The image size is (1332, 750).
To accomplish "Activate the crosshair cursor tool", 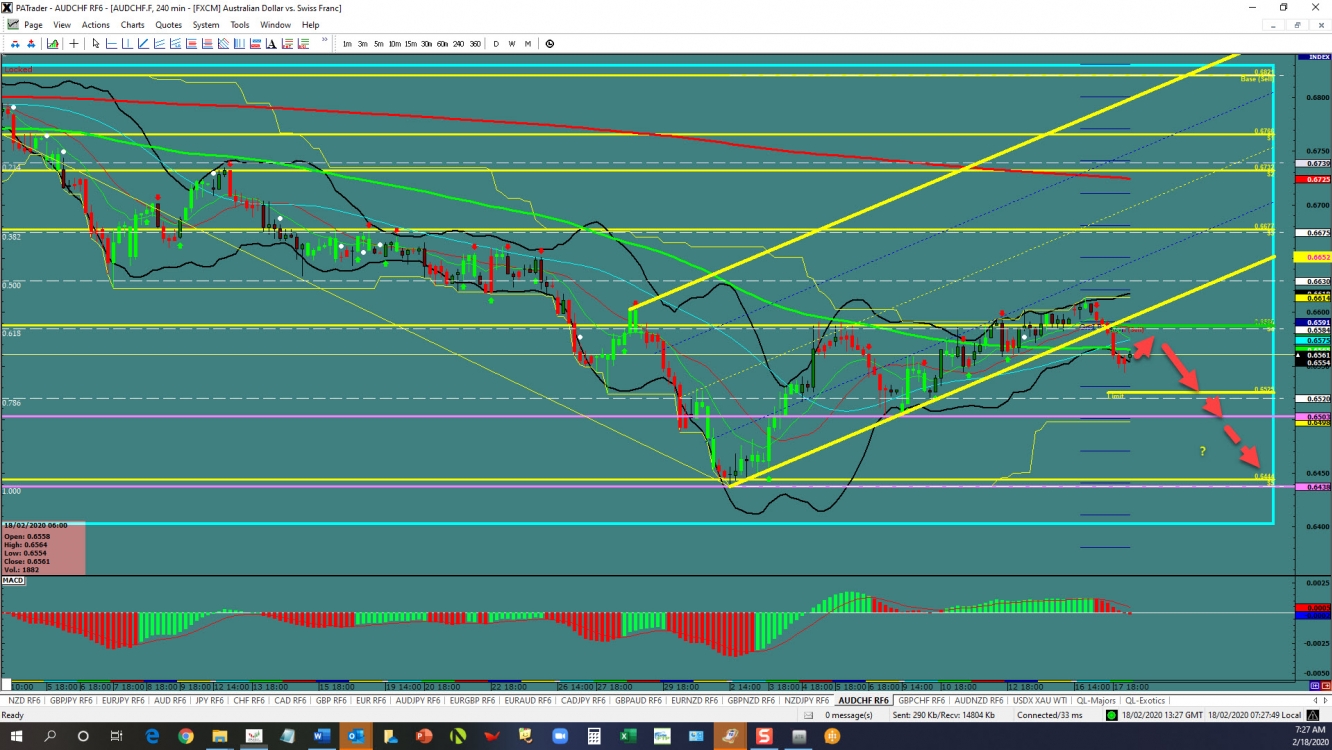I will point(74,44).
